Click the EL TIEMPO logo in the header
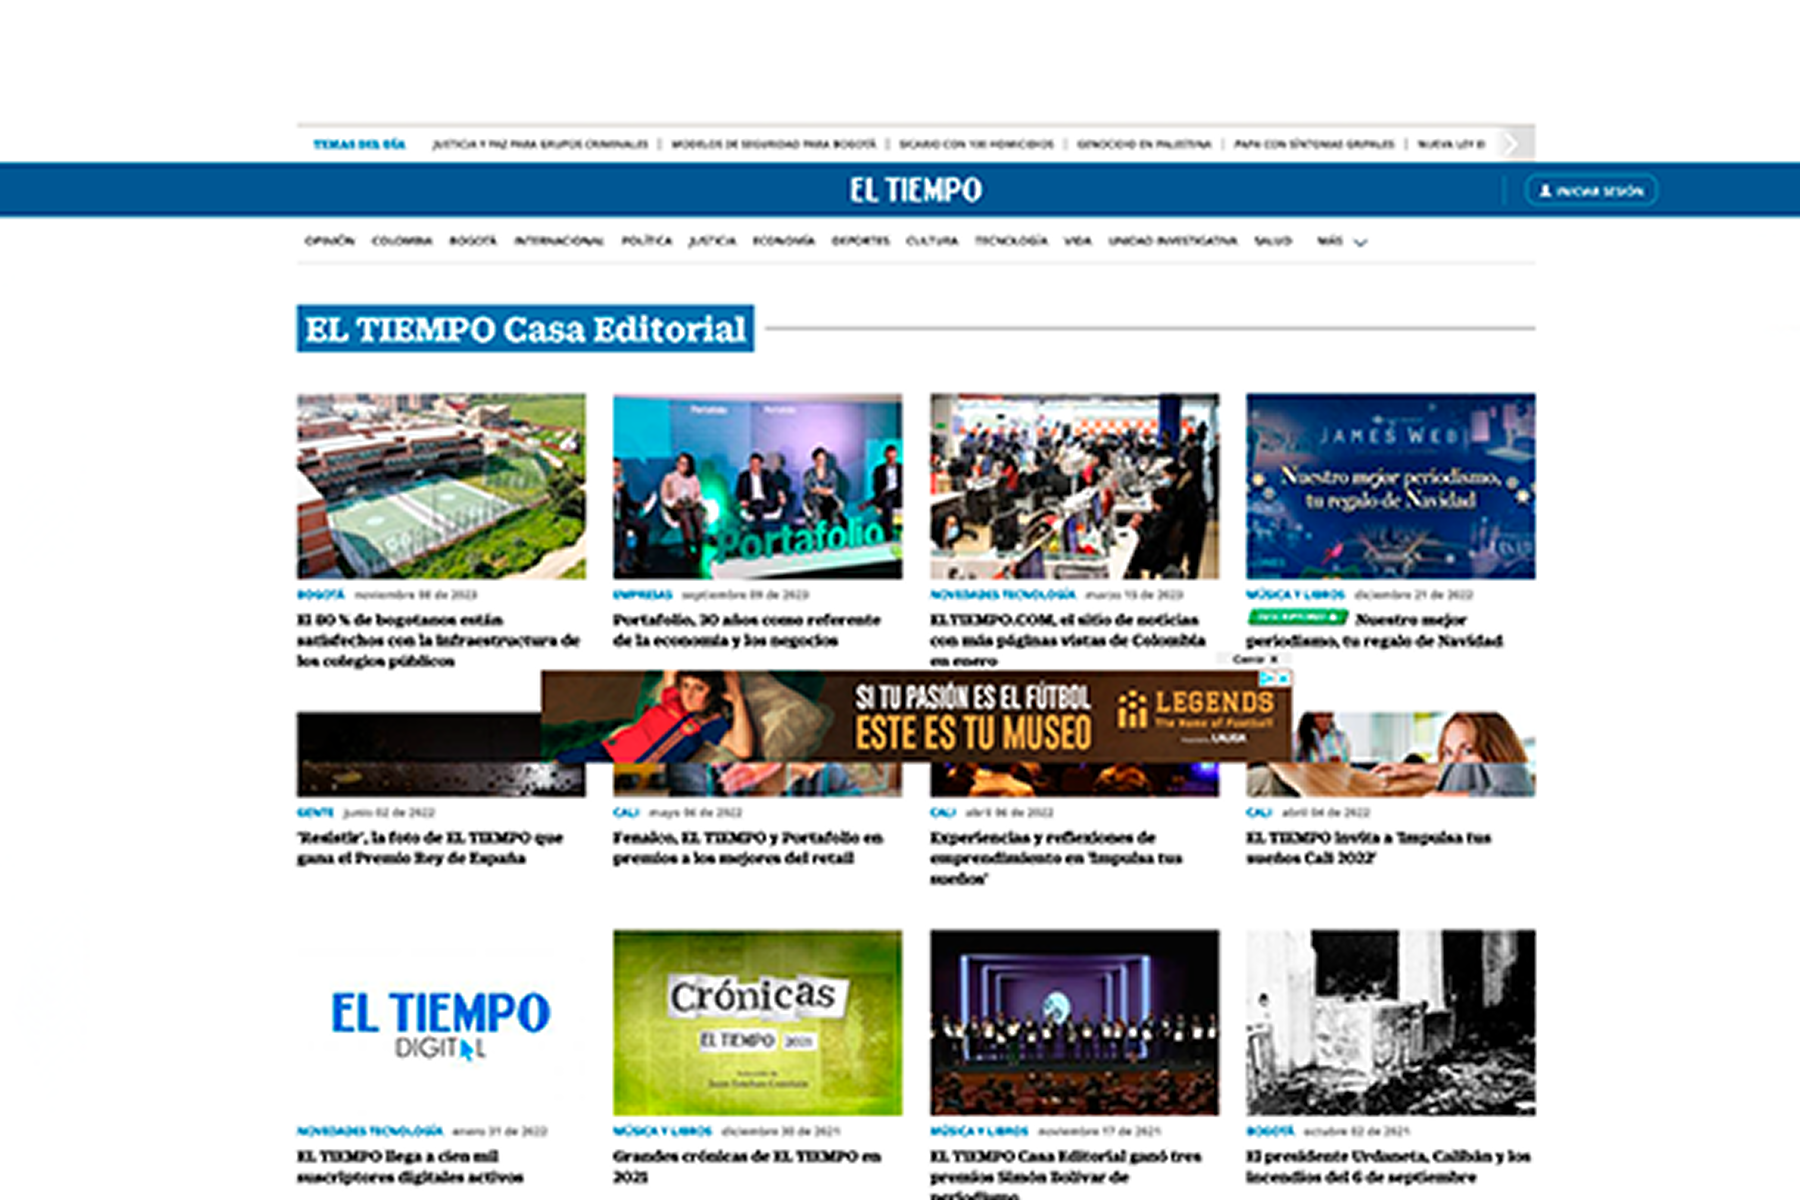Image resolution: width=1800 pixels, height=1200 pixels. [x=916, y=190]
